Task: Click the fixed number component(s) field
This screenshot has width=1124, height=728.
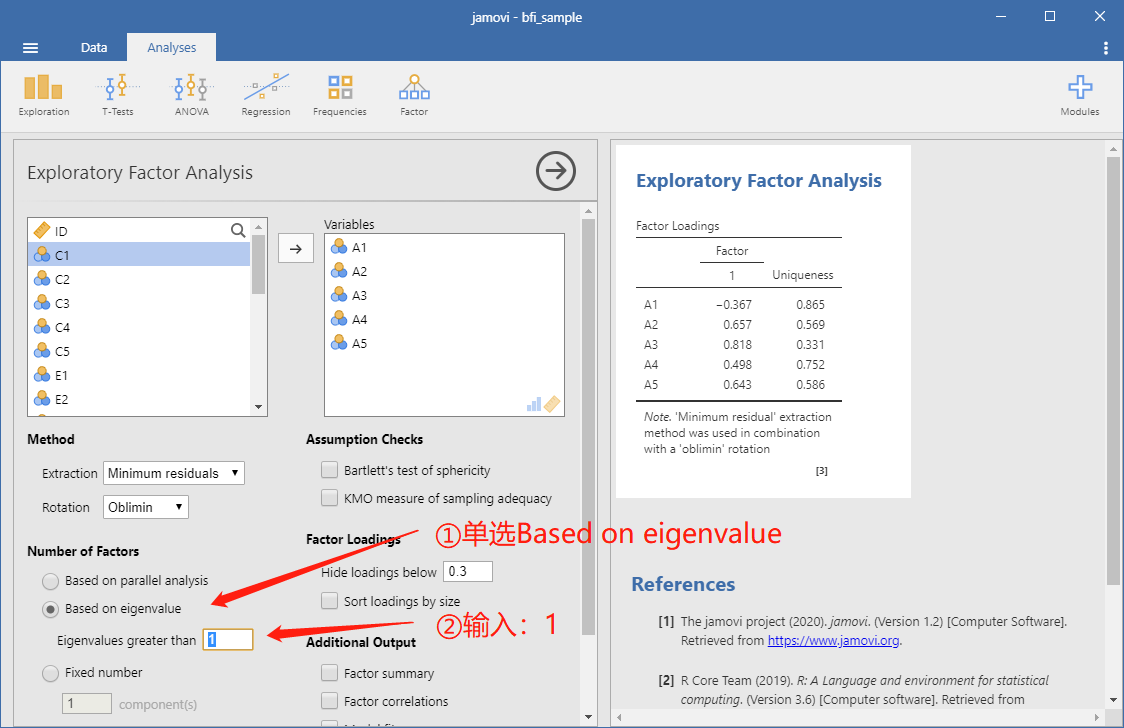Action: click(87, 704)
